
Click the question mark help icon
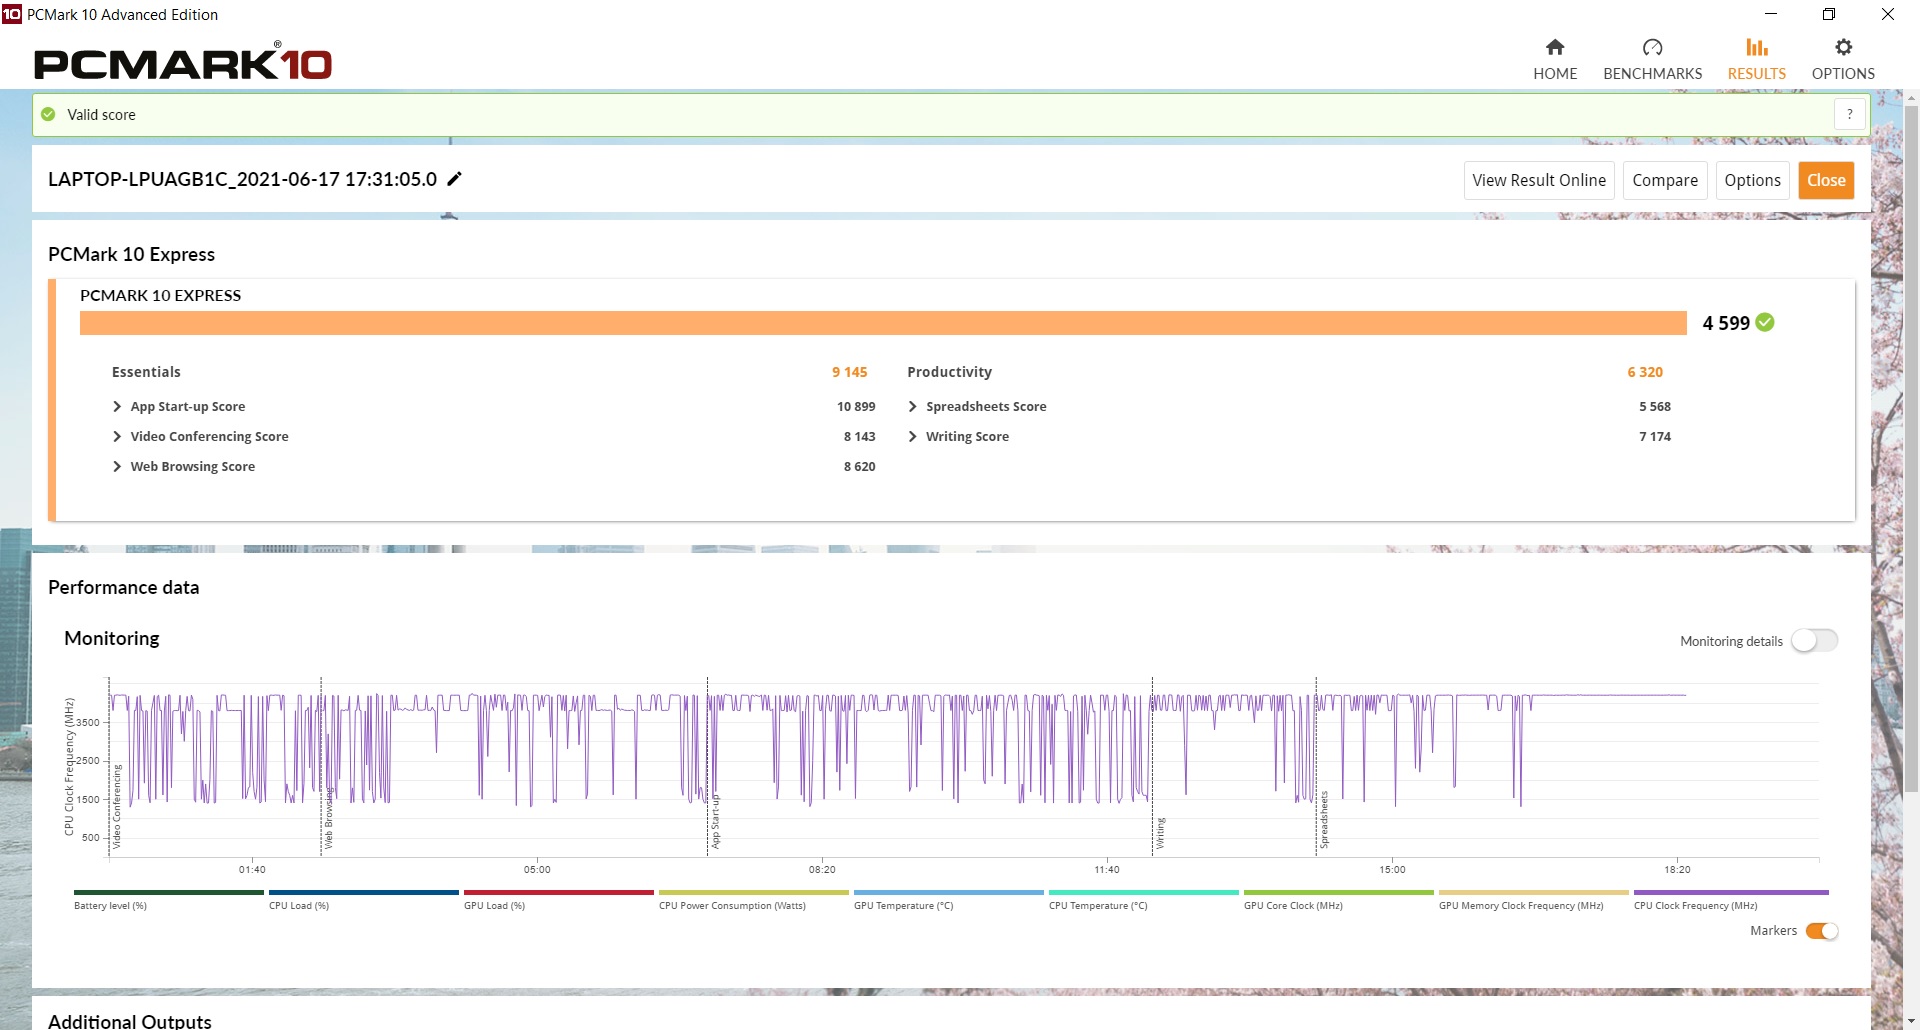coord(1849,114)
